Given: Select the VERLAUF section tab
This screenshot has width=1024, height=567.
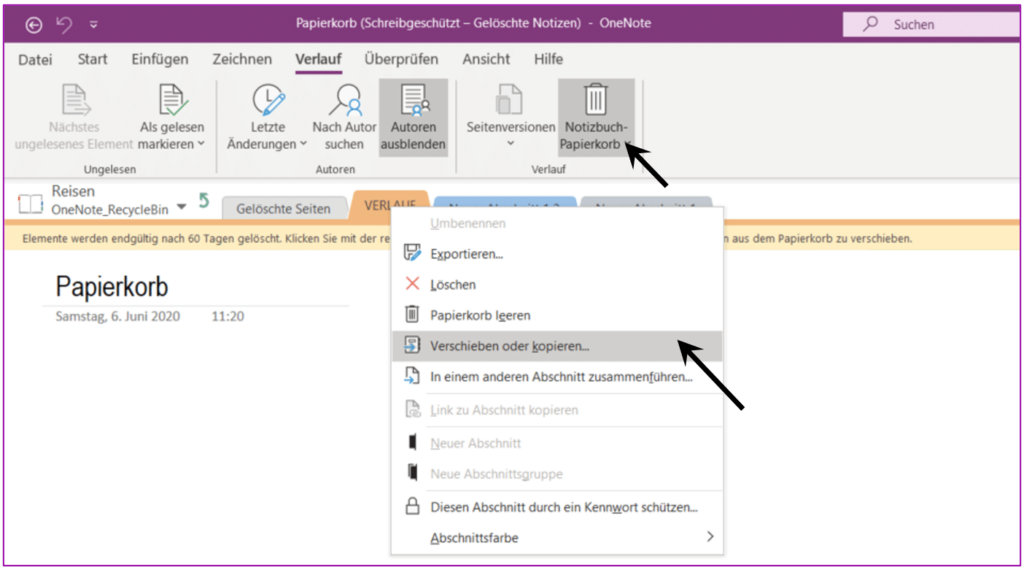Looking at the screenshot, I should (390, 205).
